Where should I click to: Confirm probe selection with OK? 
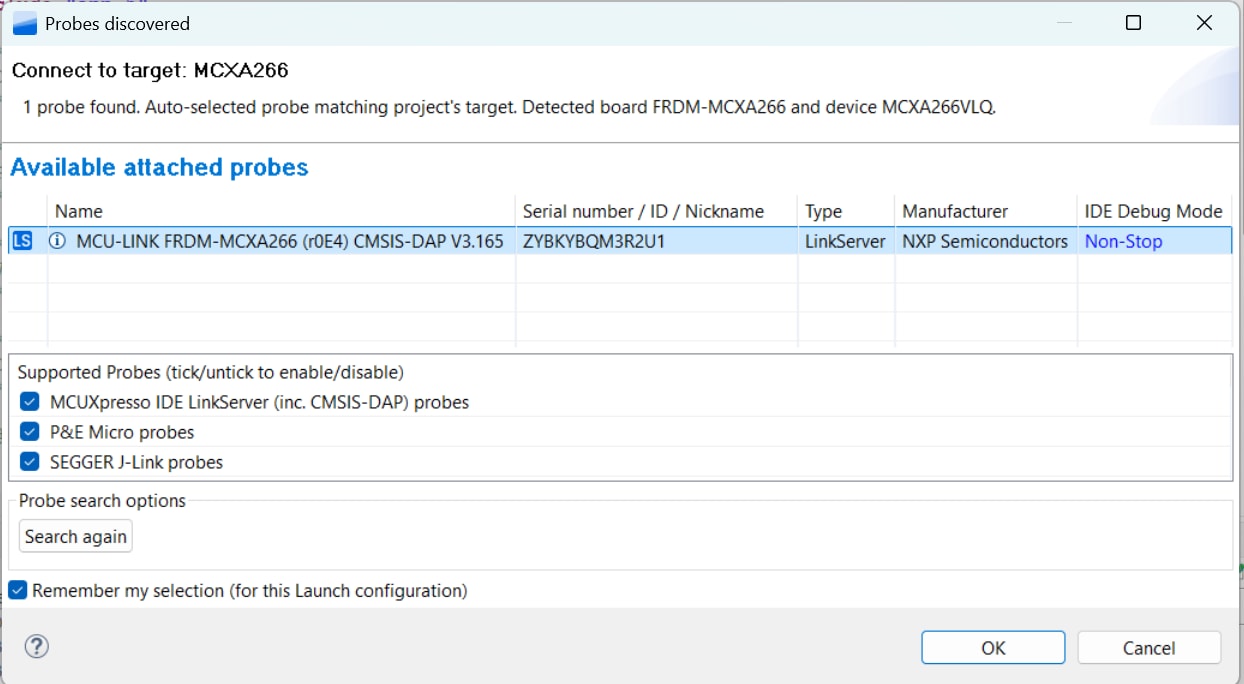992,647
